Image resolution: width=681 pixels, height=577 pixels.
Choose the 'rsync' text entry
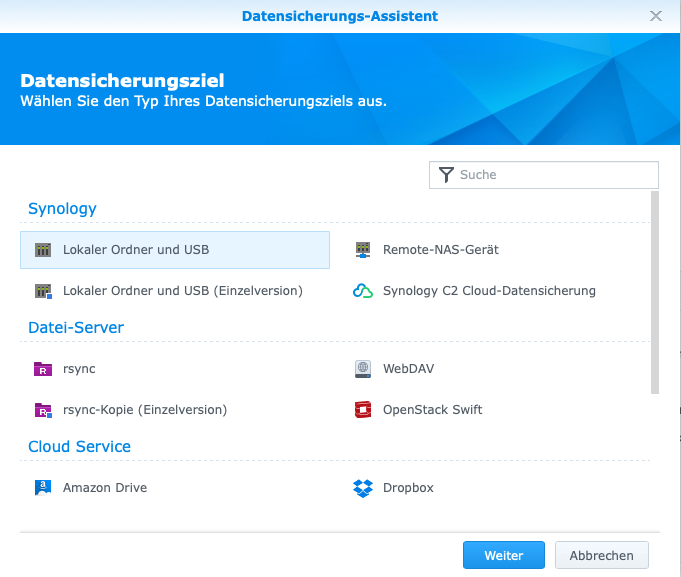pyautogui.click(x=79, y=369)
